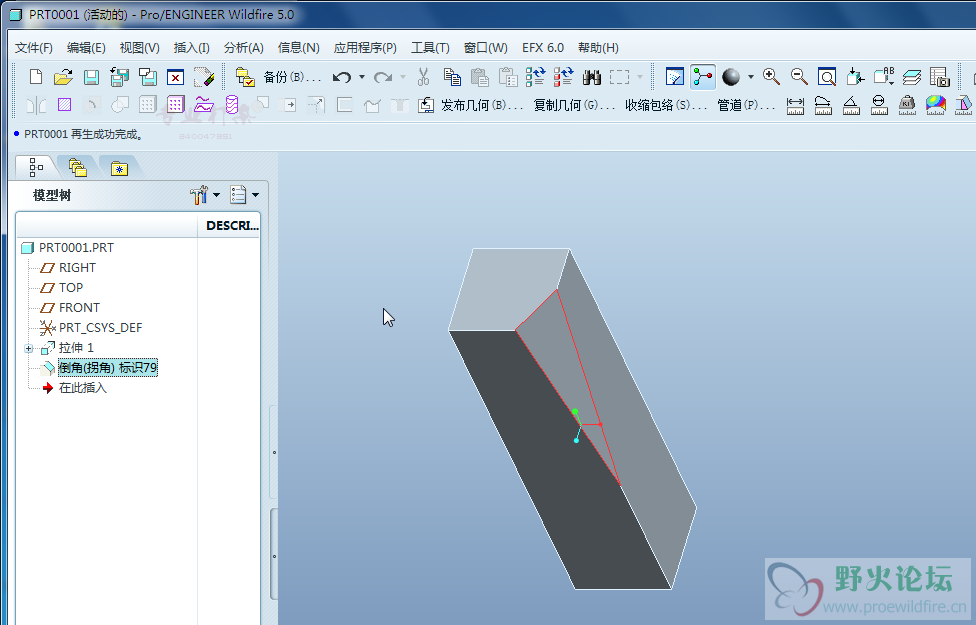Open an existing file via the folder icon
The height and width of the screenshot is (625, 976).
click(63, 77)
